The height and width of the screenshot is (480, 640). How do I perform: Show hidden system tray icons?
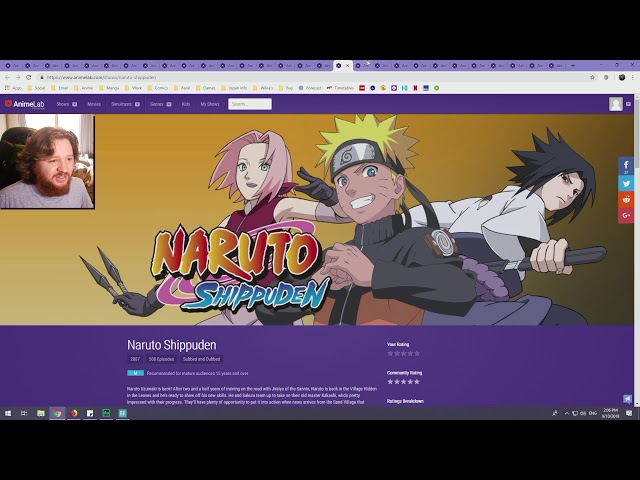click(567, 413)
